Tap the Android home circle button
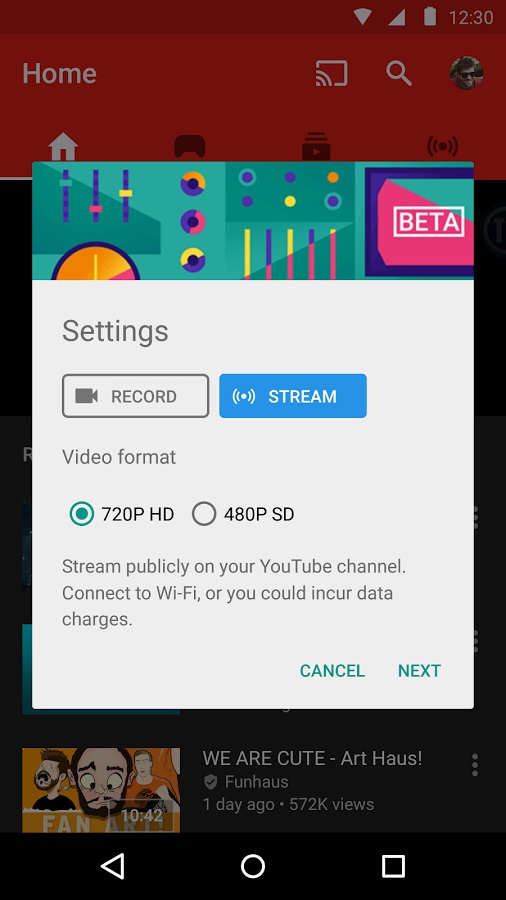This screenshot has width=506, height=900. [253, 866]
